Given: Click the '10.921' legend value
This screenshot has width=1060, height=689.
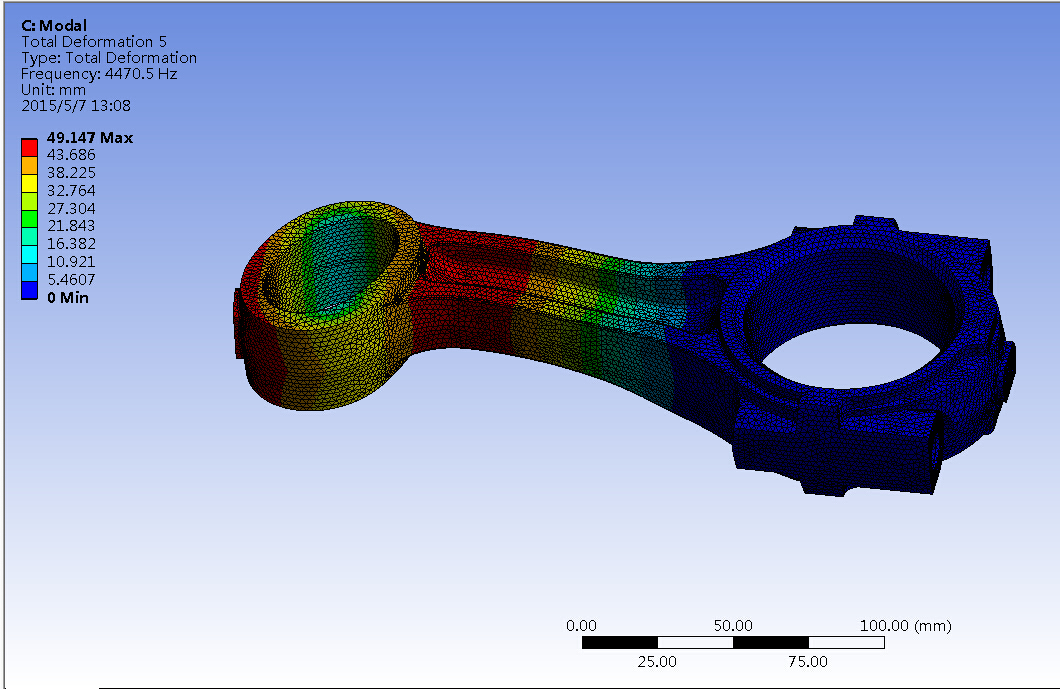Looking at the screenshot, I should click(x=71, y=262).
